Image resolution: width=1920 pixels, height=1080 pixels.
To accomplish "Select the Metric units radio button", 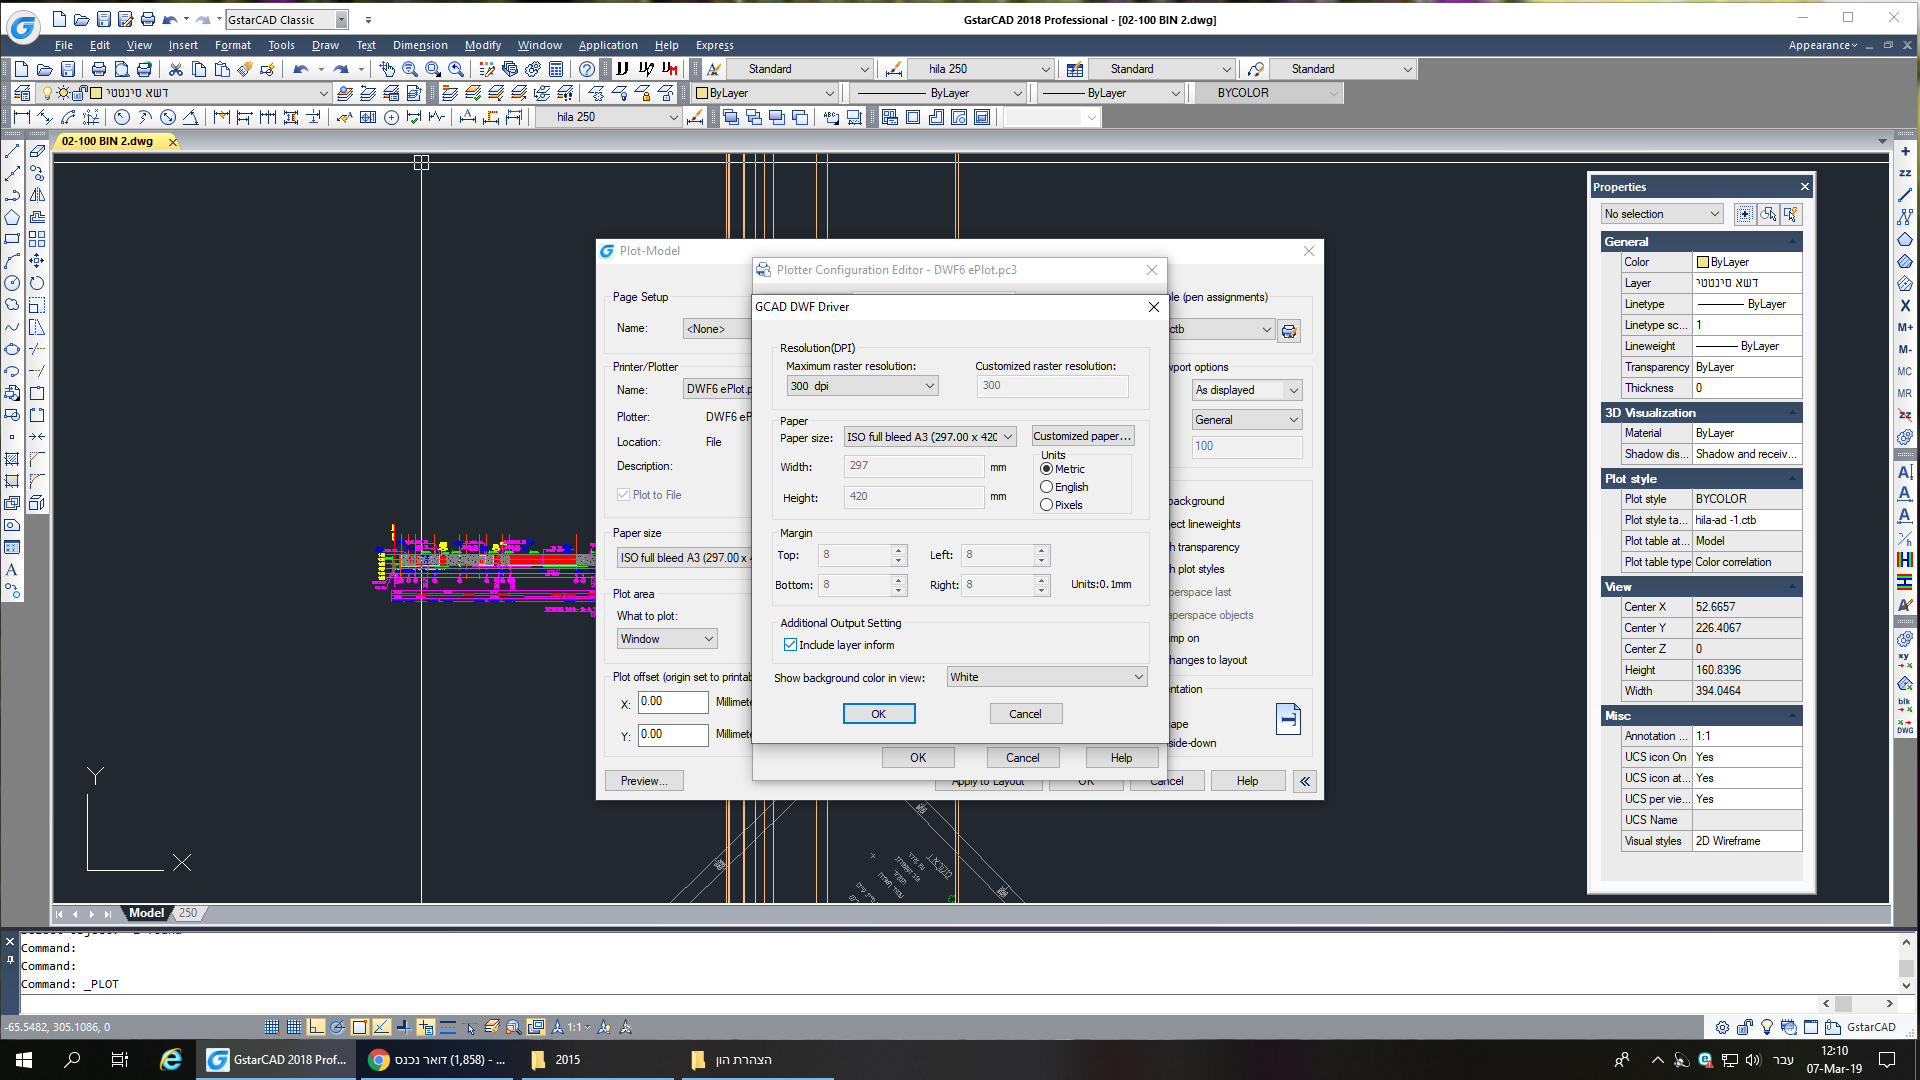I will coord(1046,469).
